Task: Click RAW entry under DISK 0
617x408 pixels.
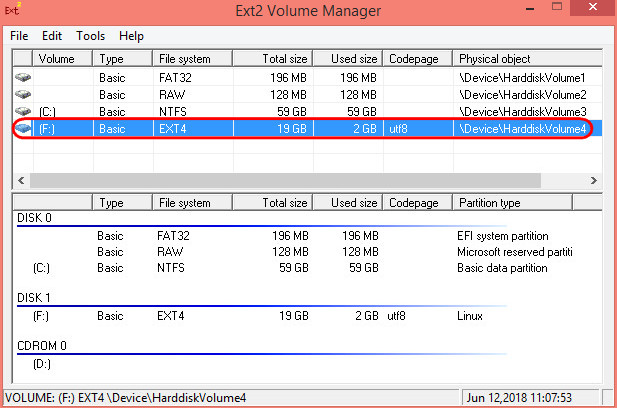Action: 170,252
